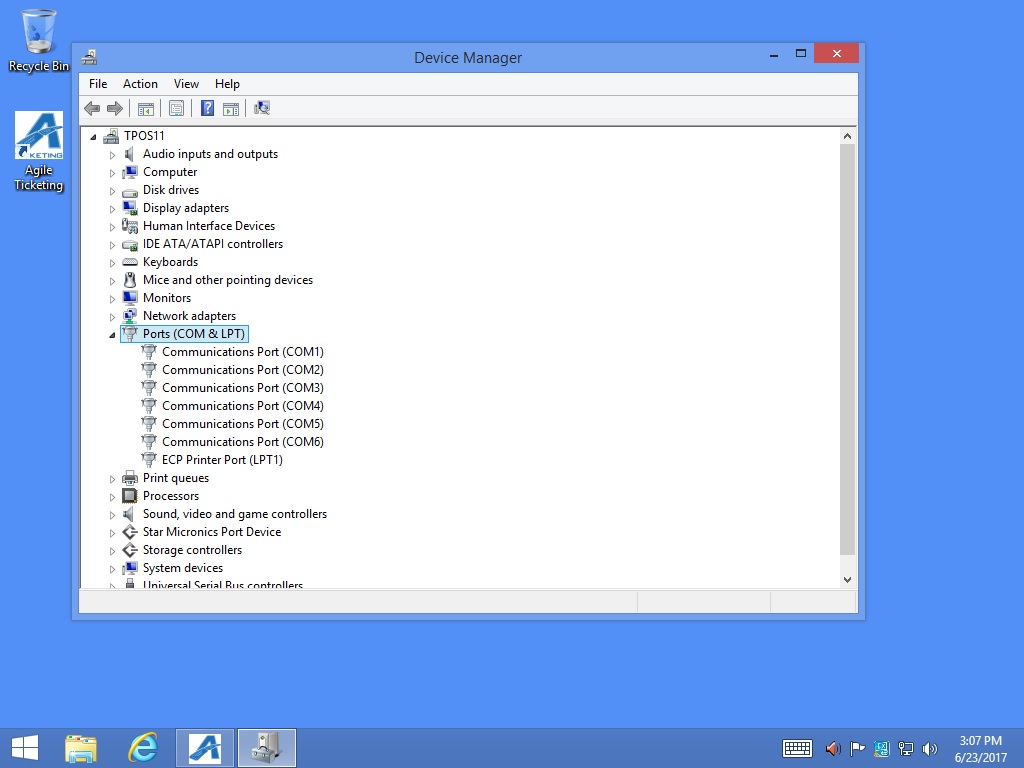Maximize the Device Manager window
1024x768 pixels.
coord(801,54)
